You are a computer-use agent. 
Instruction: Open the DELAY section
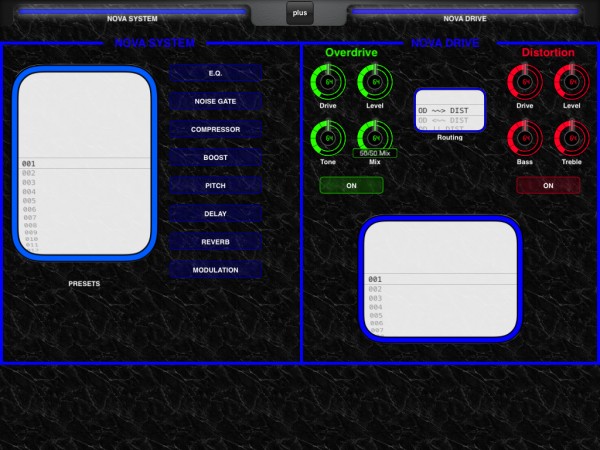pyautogui.click(x=215, y=214)
